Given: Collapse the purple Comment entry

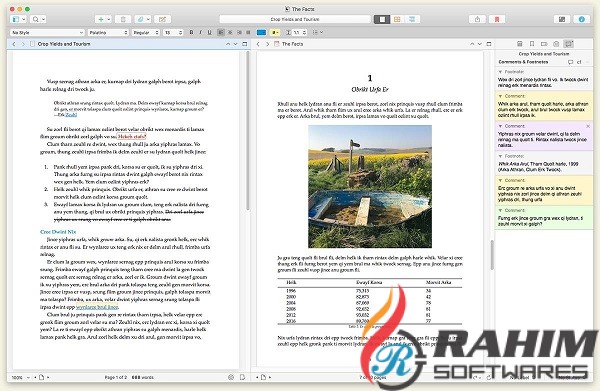Looking at the screenshot, I should point(500,126).
